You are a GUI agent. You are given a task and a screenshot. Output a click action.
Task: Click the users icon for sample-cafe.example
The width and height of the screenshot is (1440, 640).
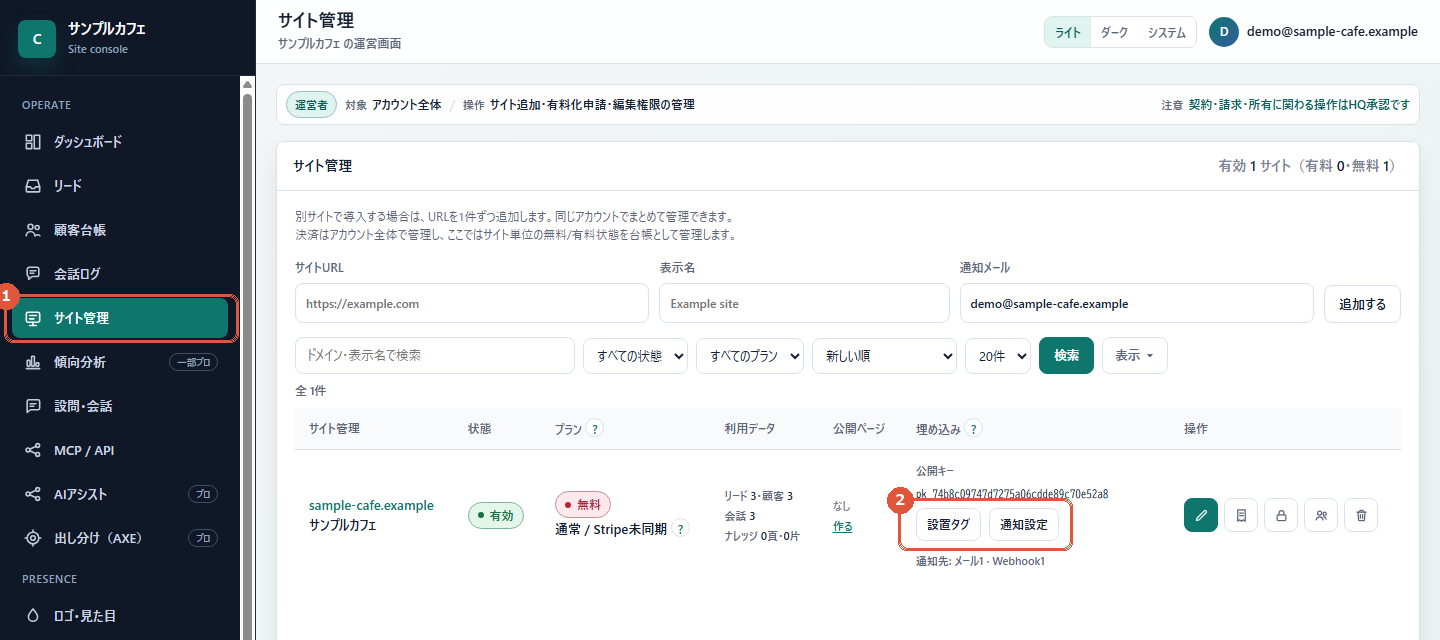(1321, 515)
